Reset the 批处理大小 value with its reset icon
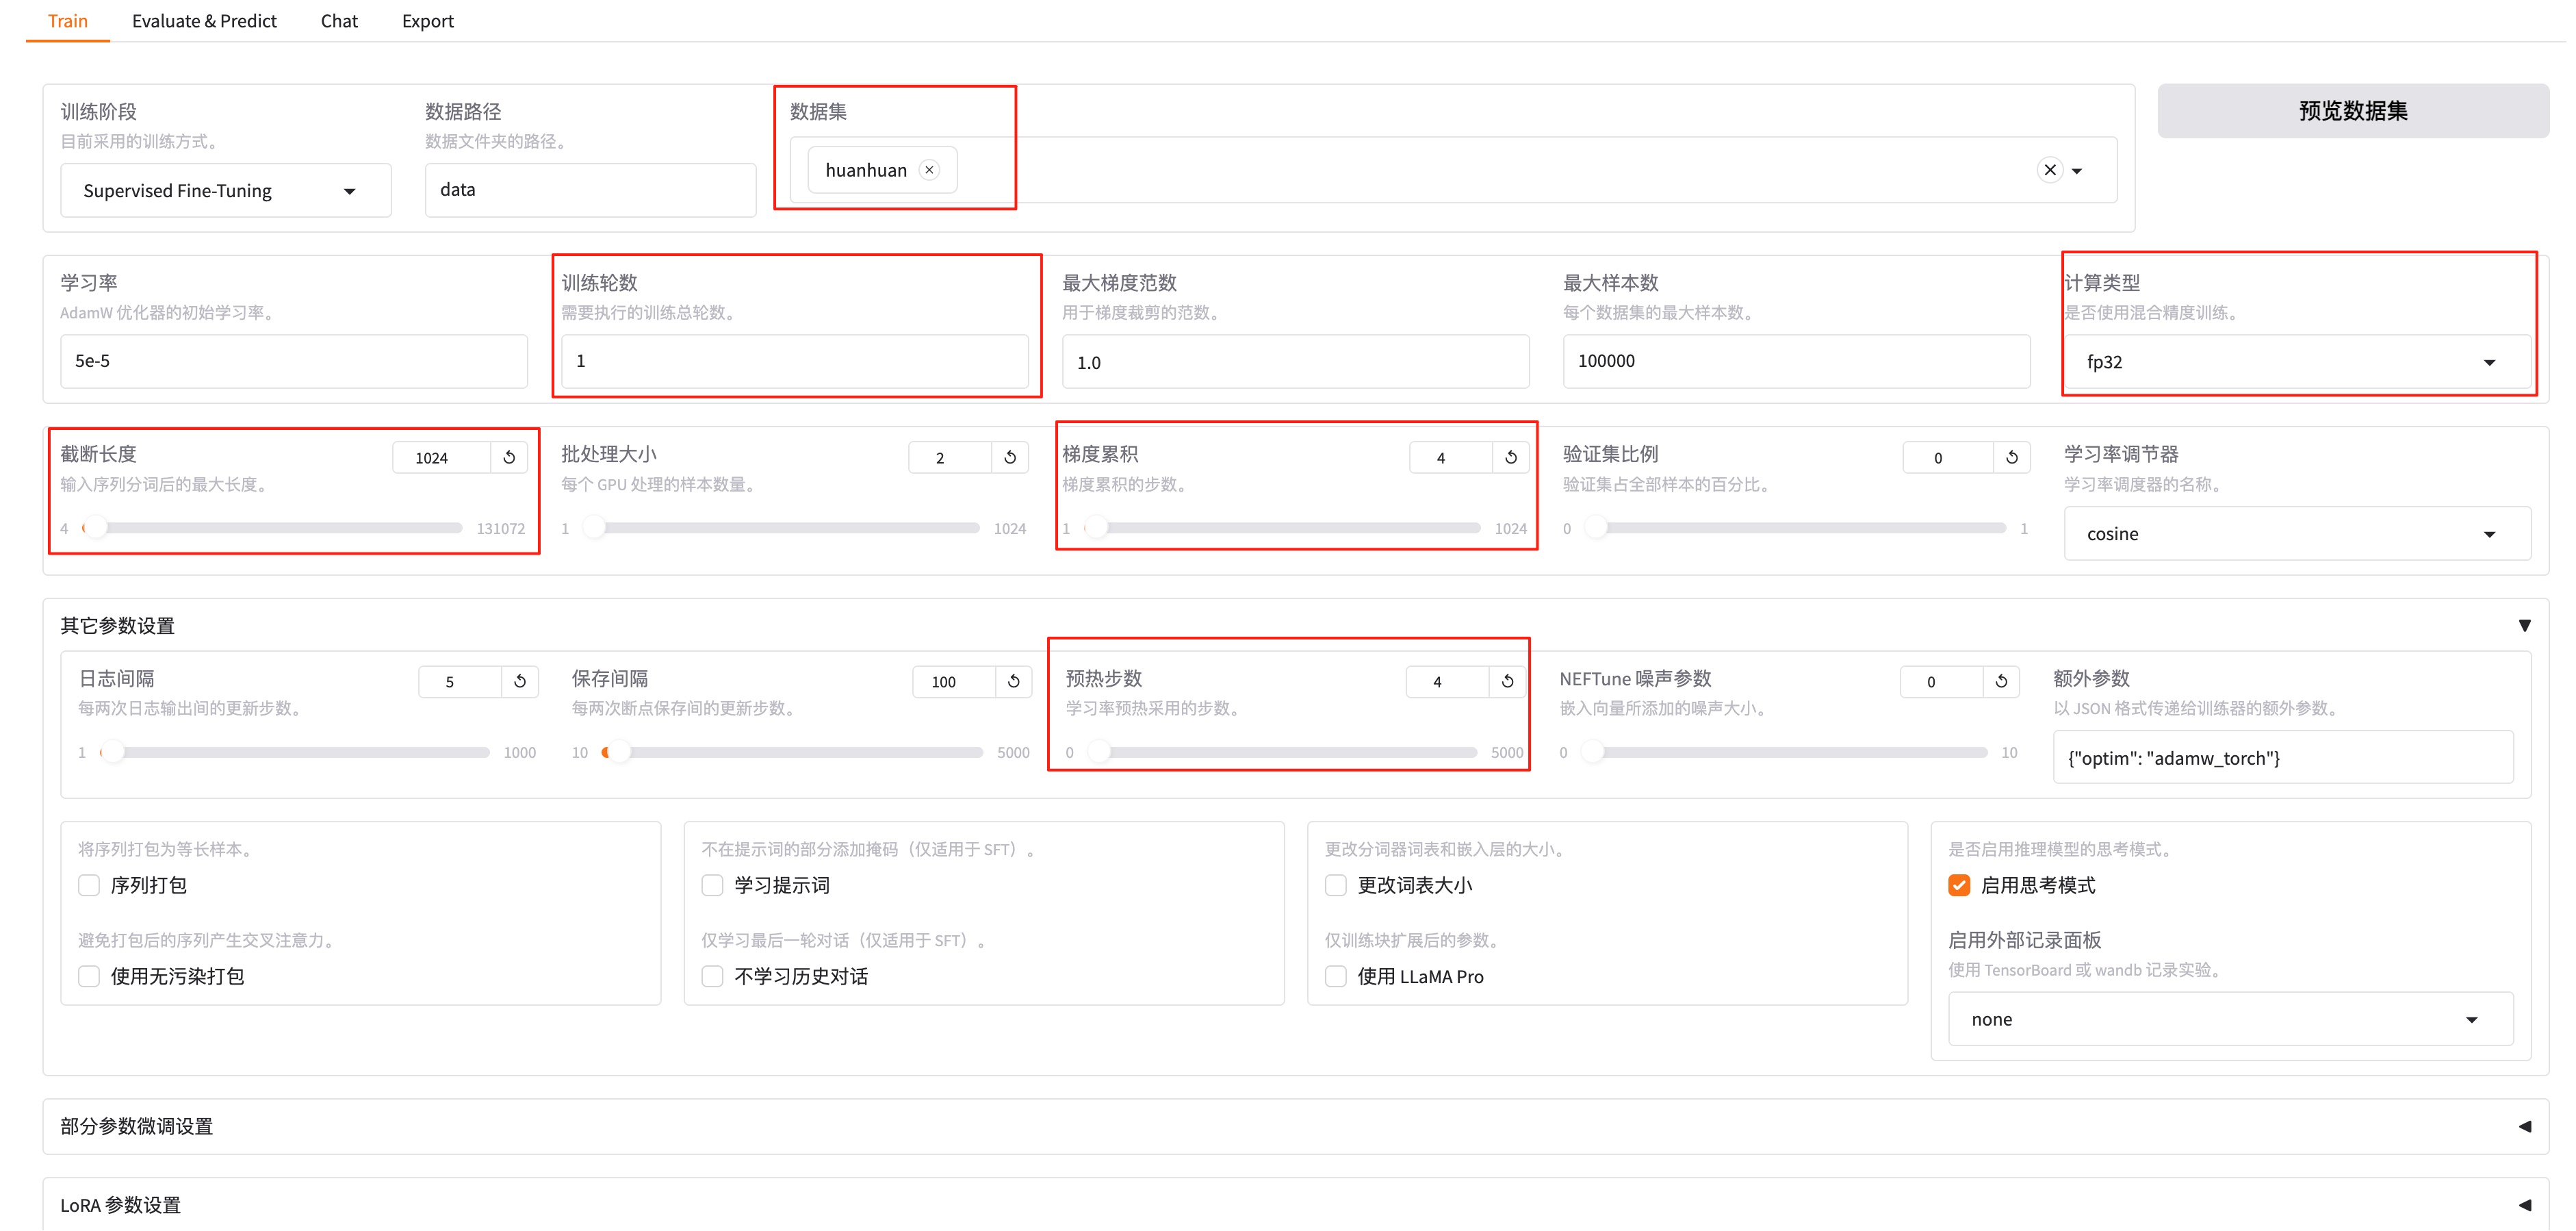 click(1010, 457)
